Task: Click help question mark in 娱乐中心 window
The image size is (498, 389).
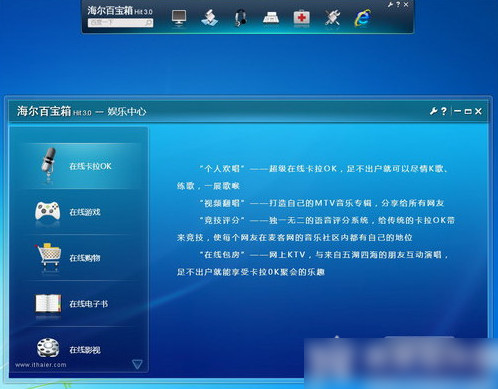Action: (444, 111)
